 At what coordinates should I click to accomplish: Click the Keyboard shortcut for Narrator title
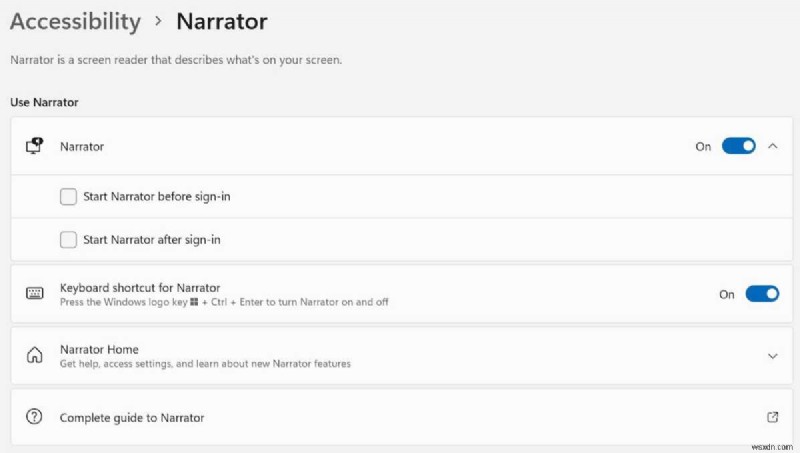140,288
